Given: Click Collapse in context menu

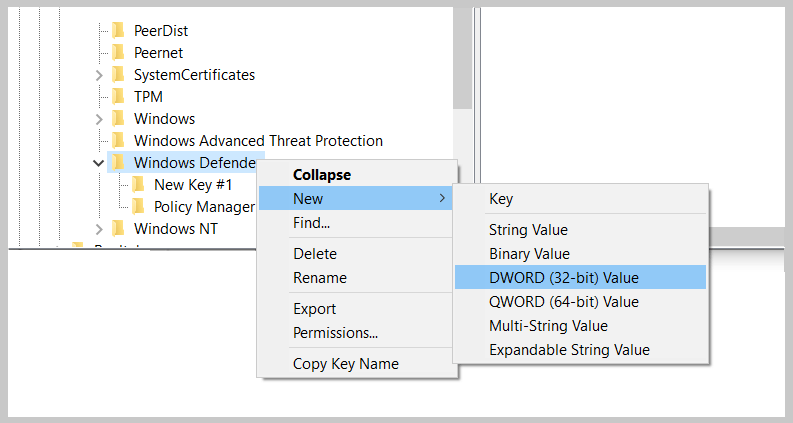Looking at the screenshot, I should pos(356,175).
